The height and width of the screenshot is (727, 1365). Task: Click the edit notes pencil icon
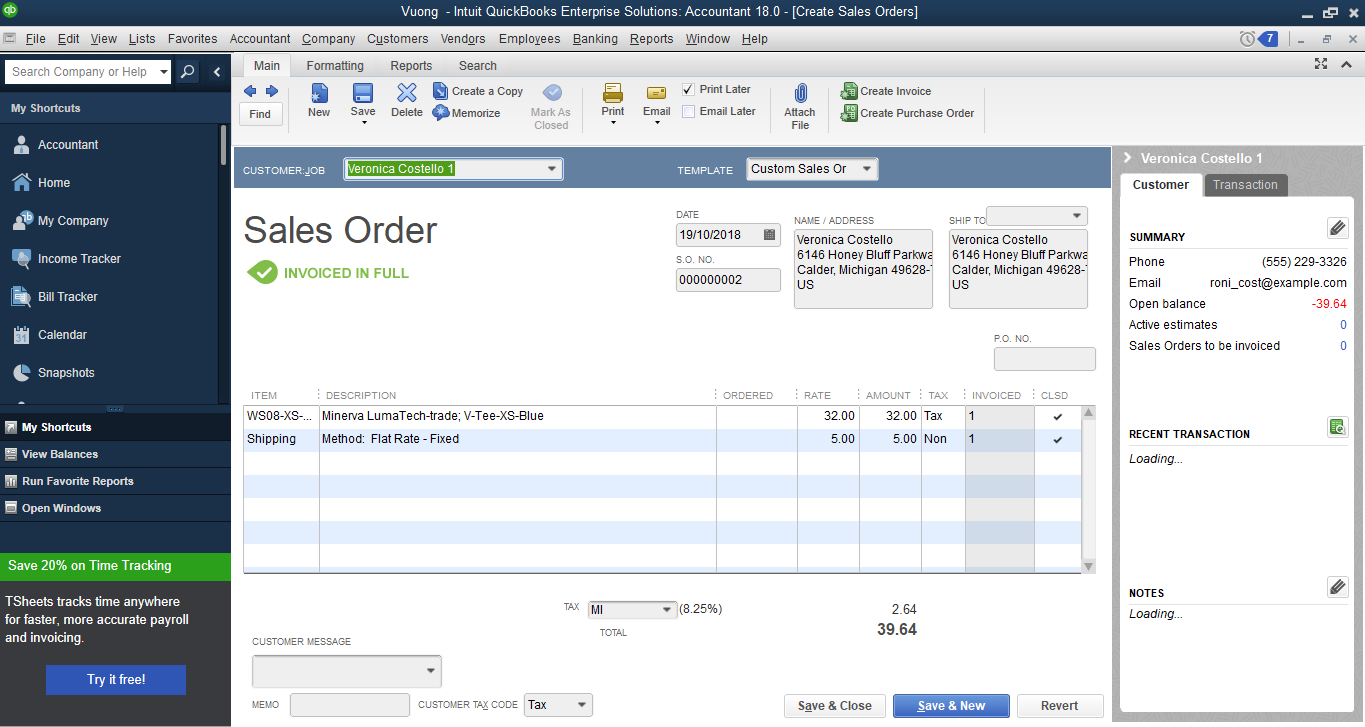pyautogui.click(x=1337, y=587)
